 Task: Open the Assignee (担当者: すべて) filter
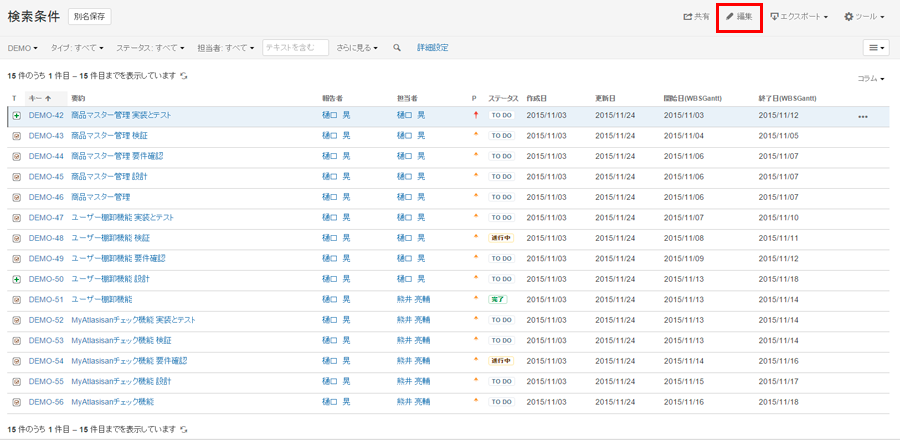point(226,48)
